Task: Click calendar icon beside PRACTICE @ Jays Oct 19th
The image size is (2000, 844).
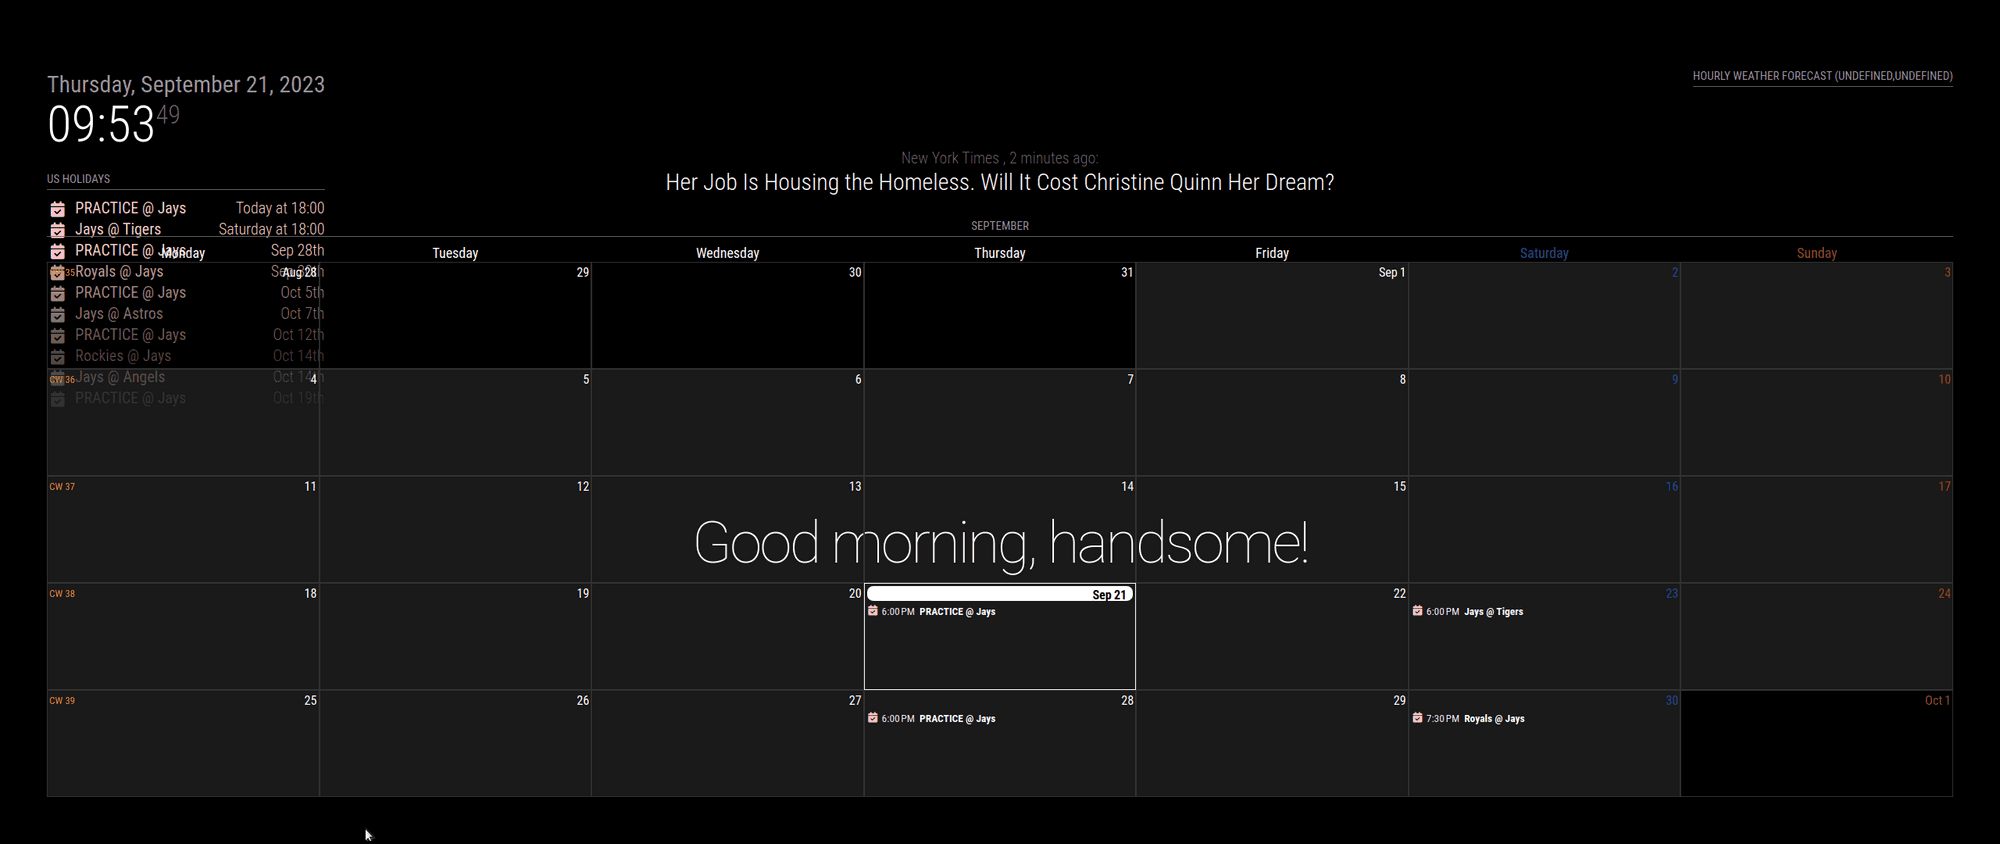Action: pyautogui.click(x=58, y=398)
